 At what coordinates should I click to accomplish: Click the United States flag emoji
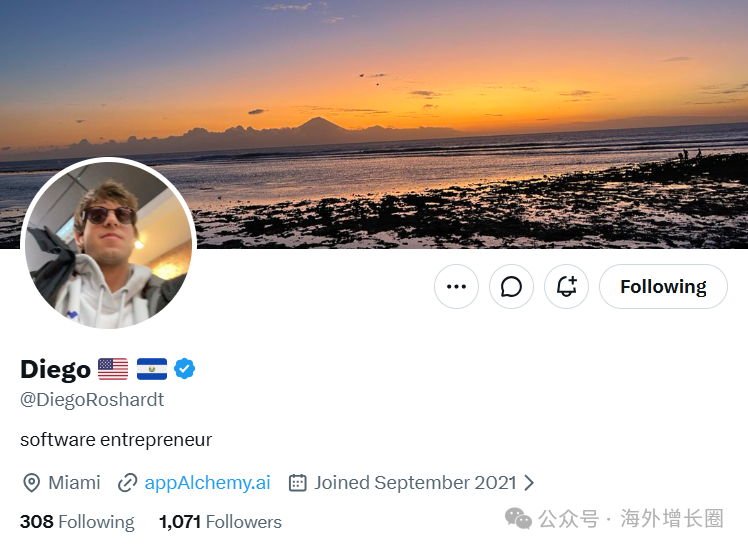click(113, 369)
